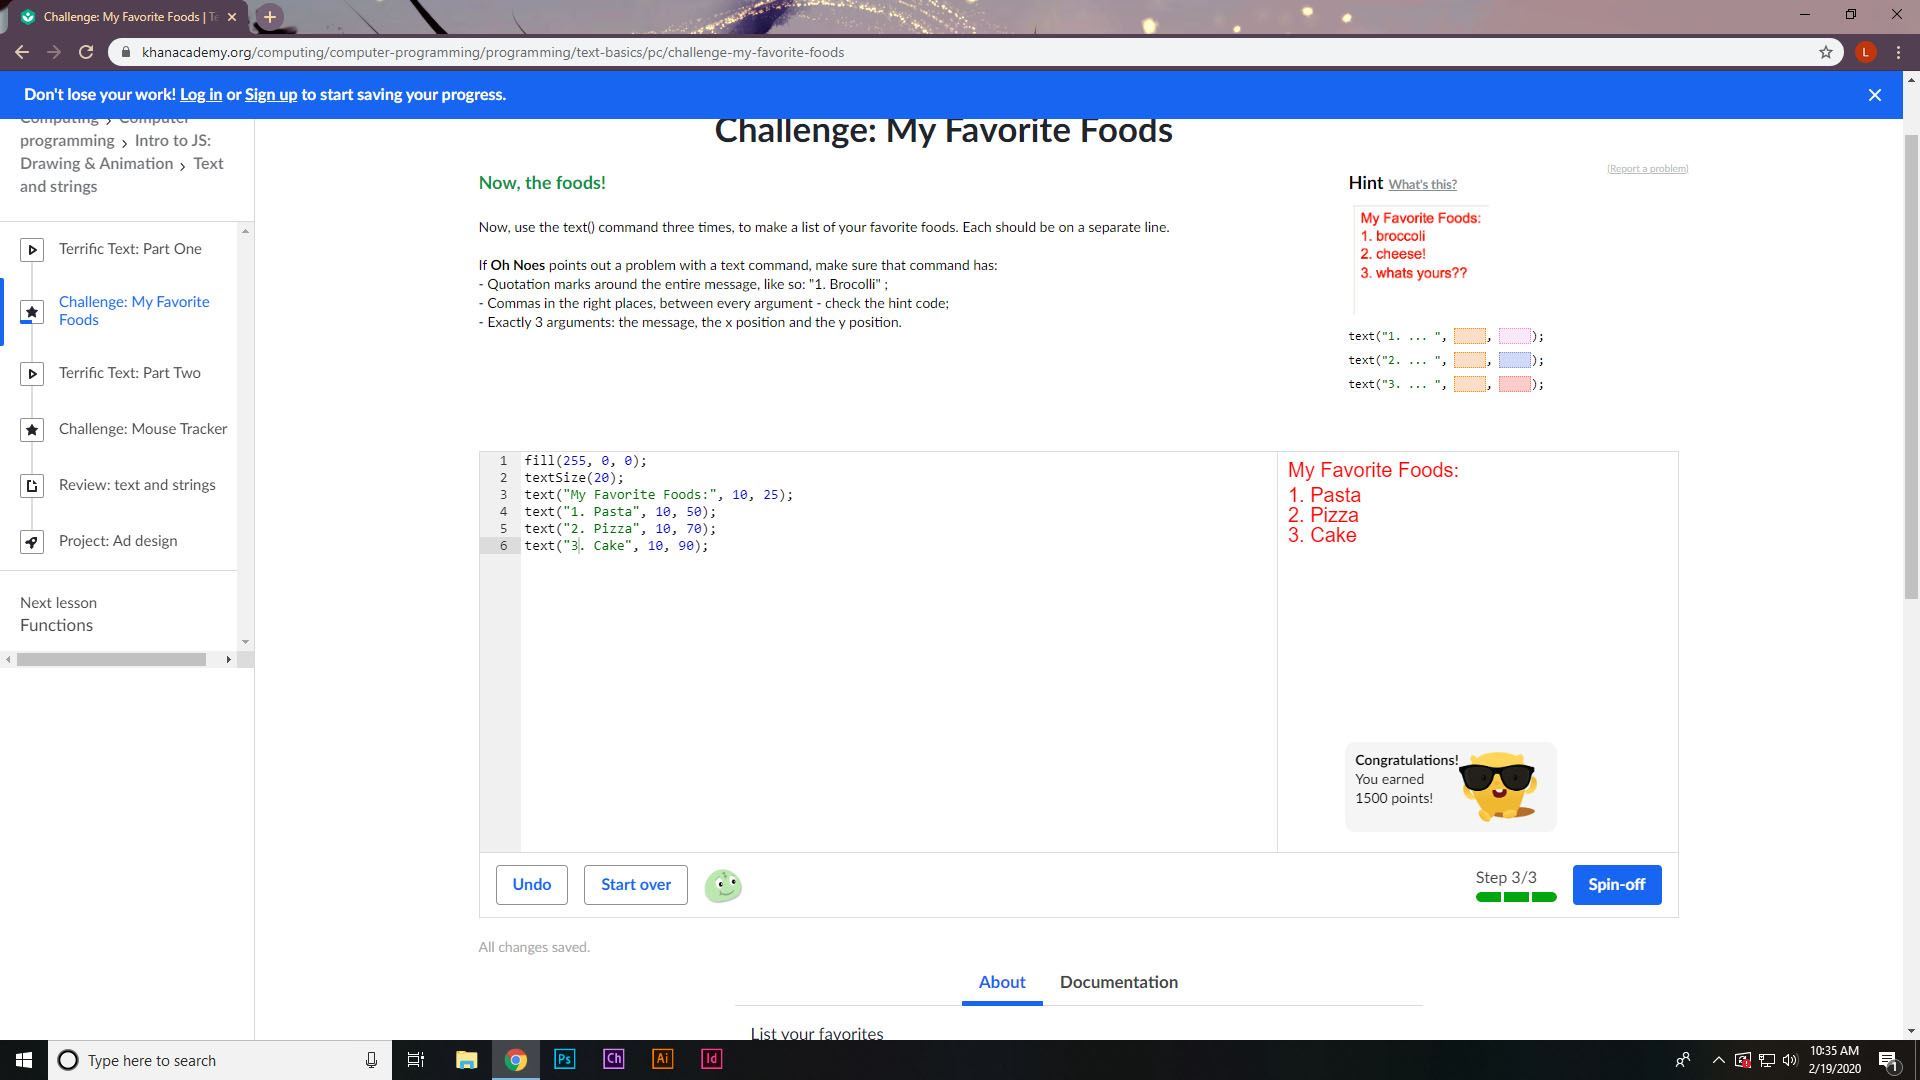Open Photoshop from the taskbar
1920x1080 pixels.
[564, 1059]
